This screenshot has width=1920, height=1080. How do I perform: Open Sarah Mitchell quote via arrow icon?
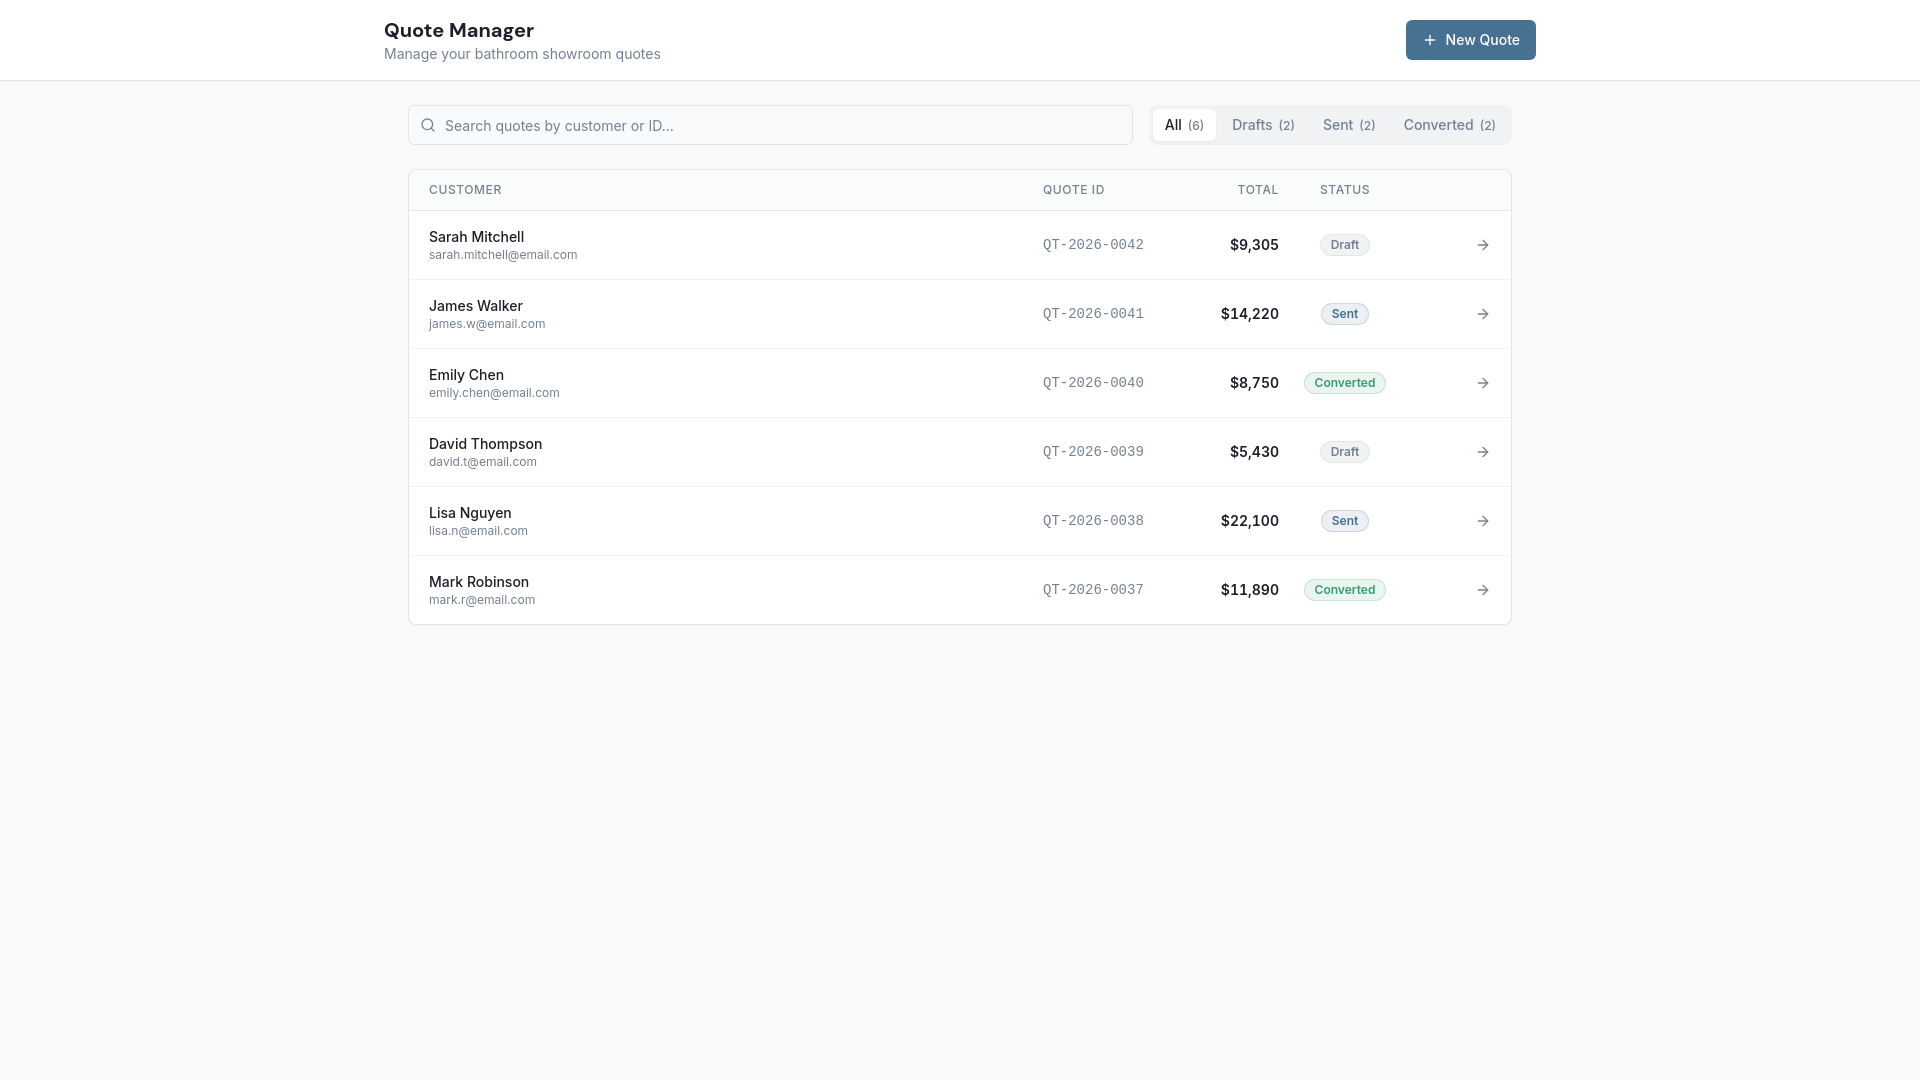(x=1483, y=245)
